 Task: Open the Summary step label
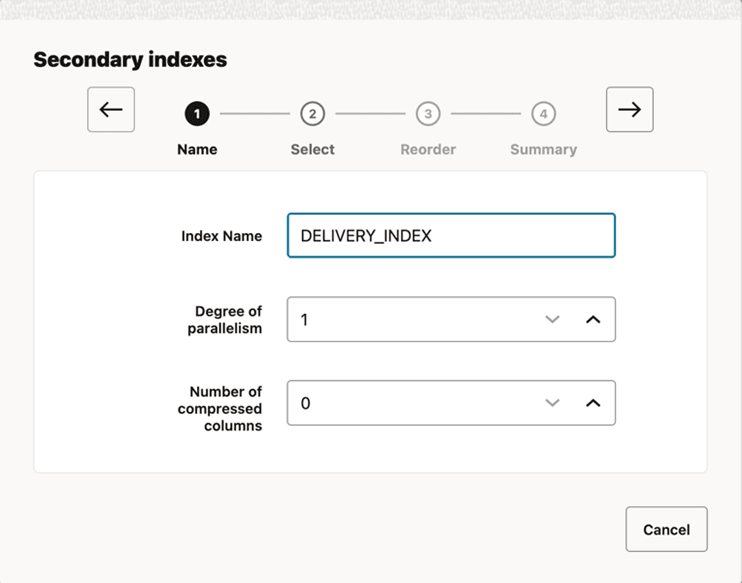click(x=543, y=149)
